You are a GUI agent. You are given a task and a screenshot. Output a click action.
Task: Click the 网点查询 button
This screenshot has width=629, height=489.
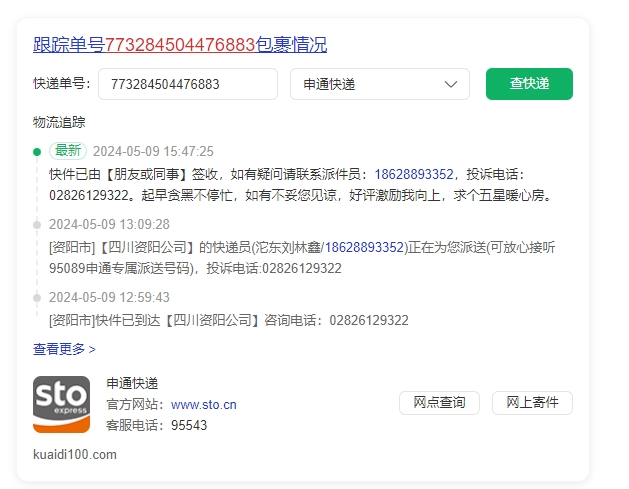439,402
